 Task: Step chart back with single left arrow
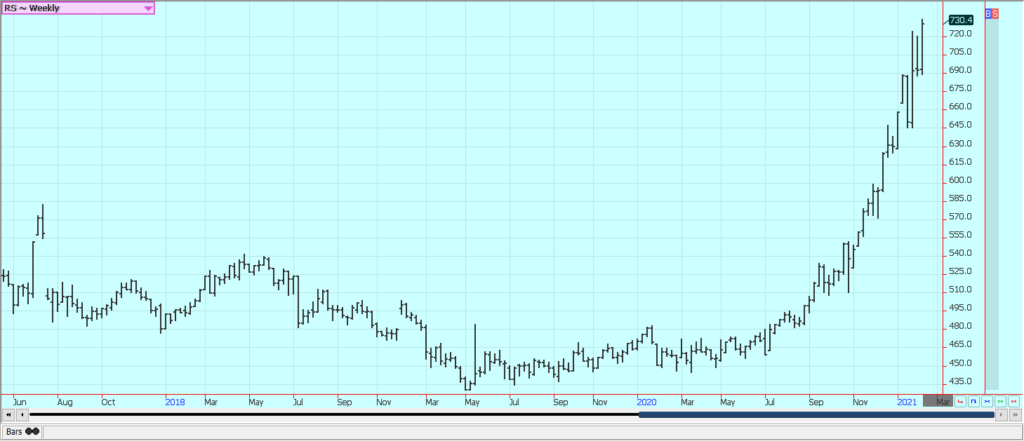pyautogui.click(x=23, y=414)
